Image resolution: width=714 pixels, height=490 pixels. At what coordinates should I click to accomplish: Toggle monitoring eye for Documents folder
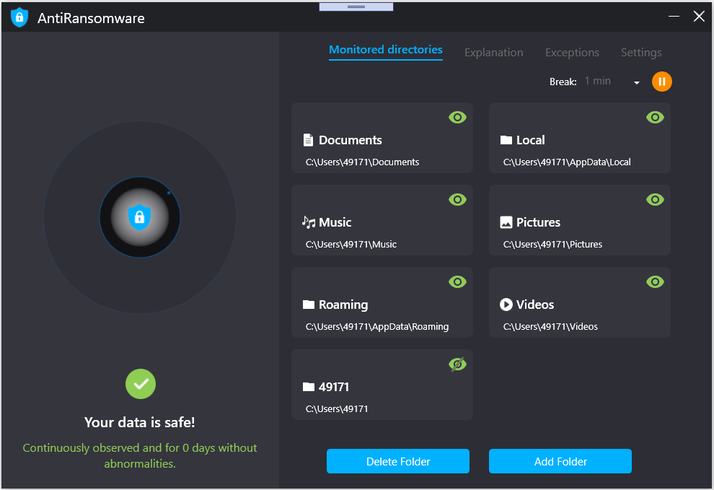coord(457,117)
